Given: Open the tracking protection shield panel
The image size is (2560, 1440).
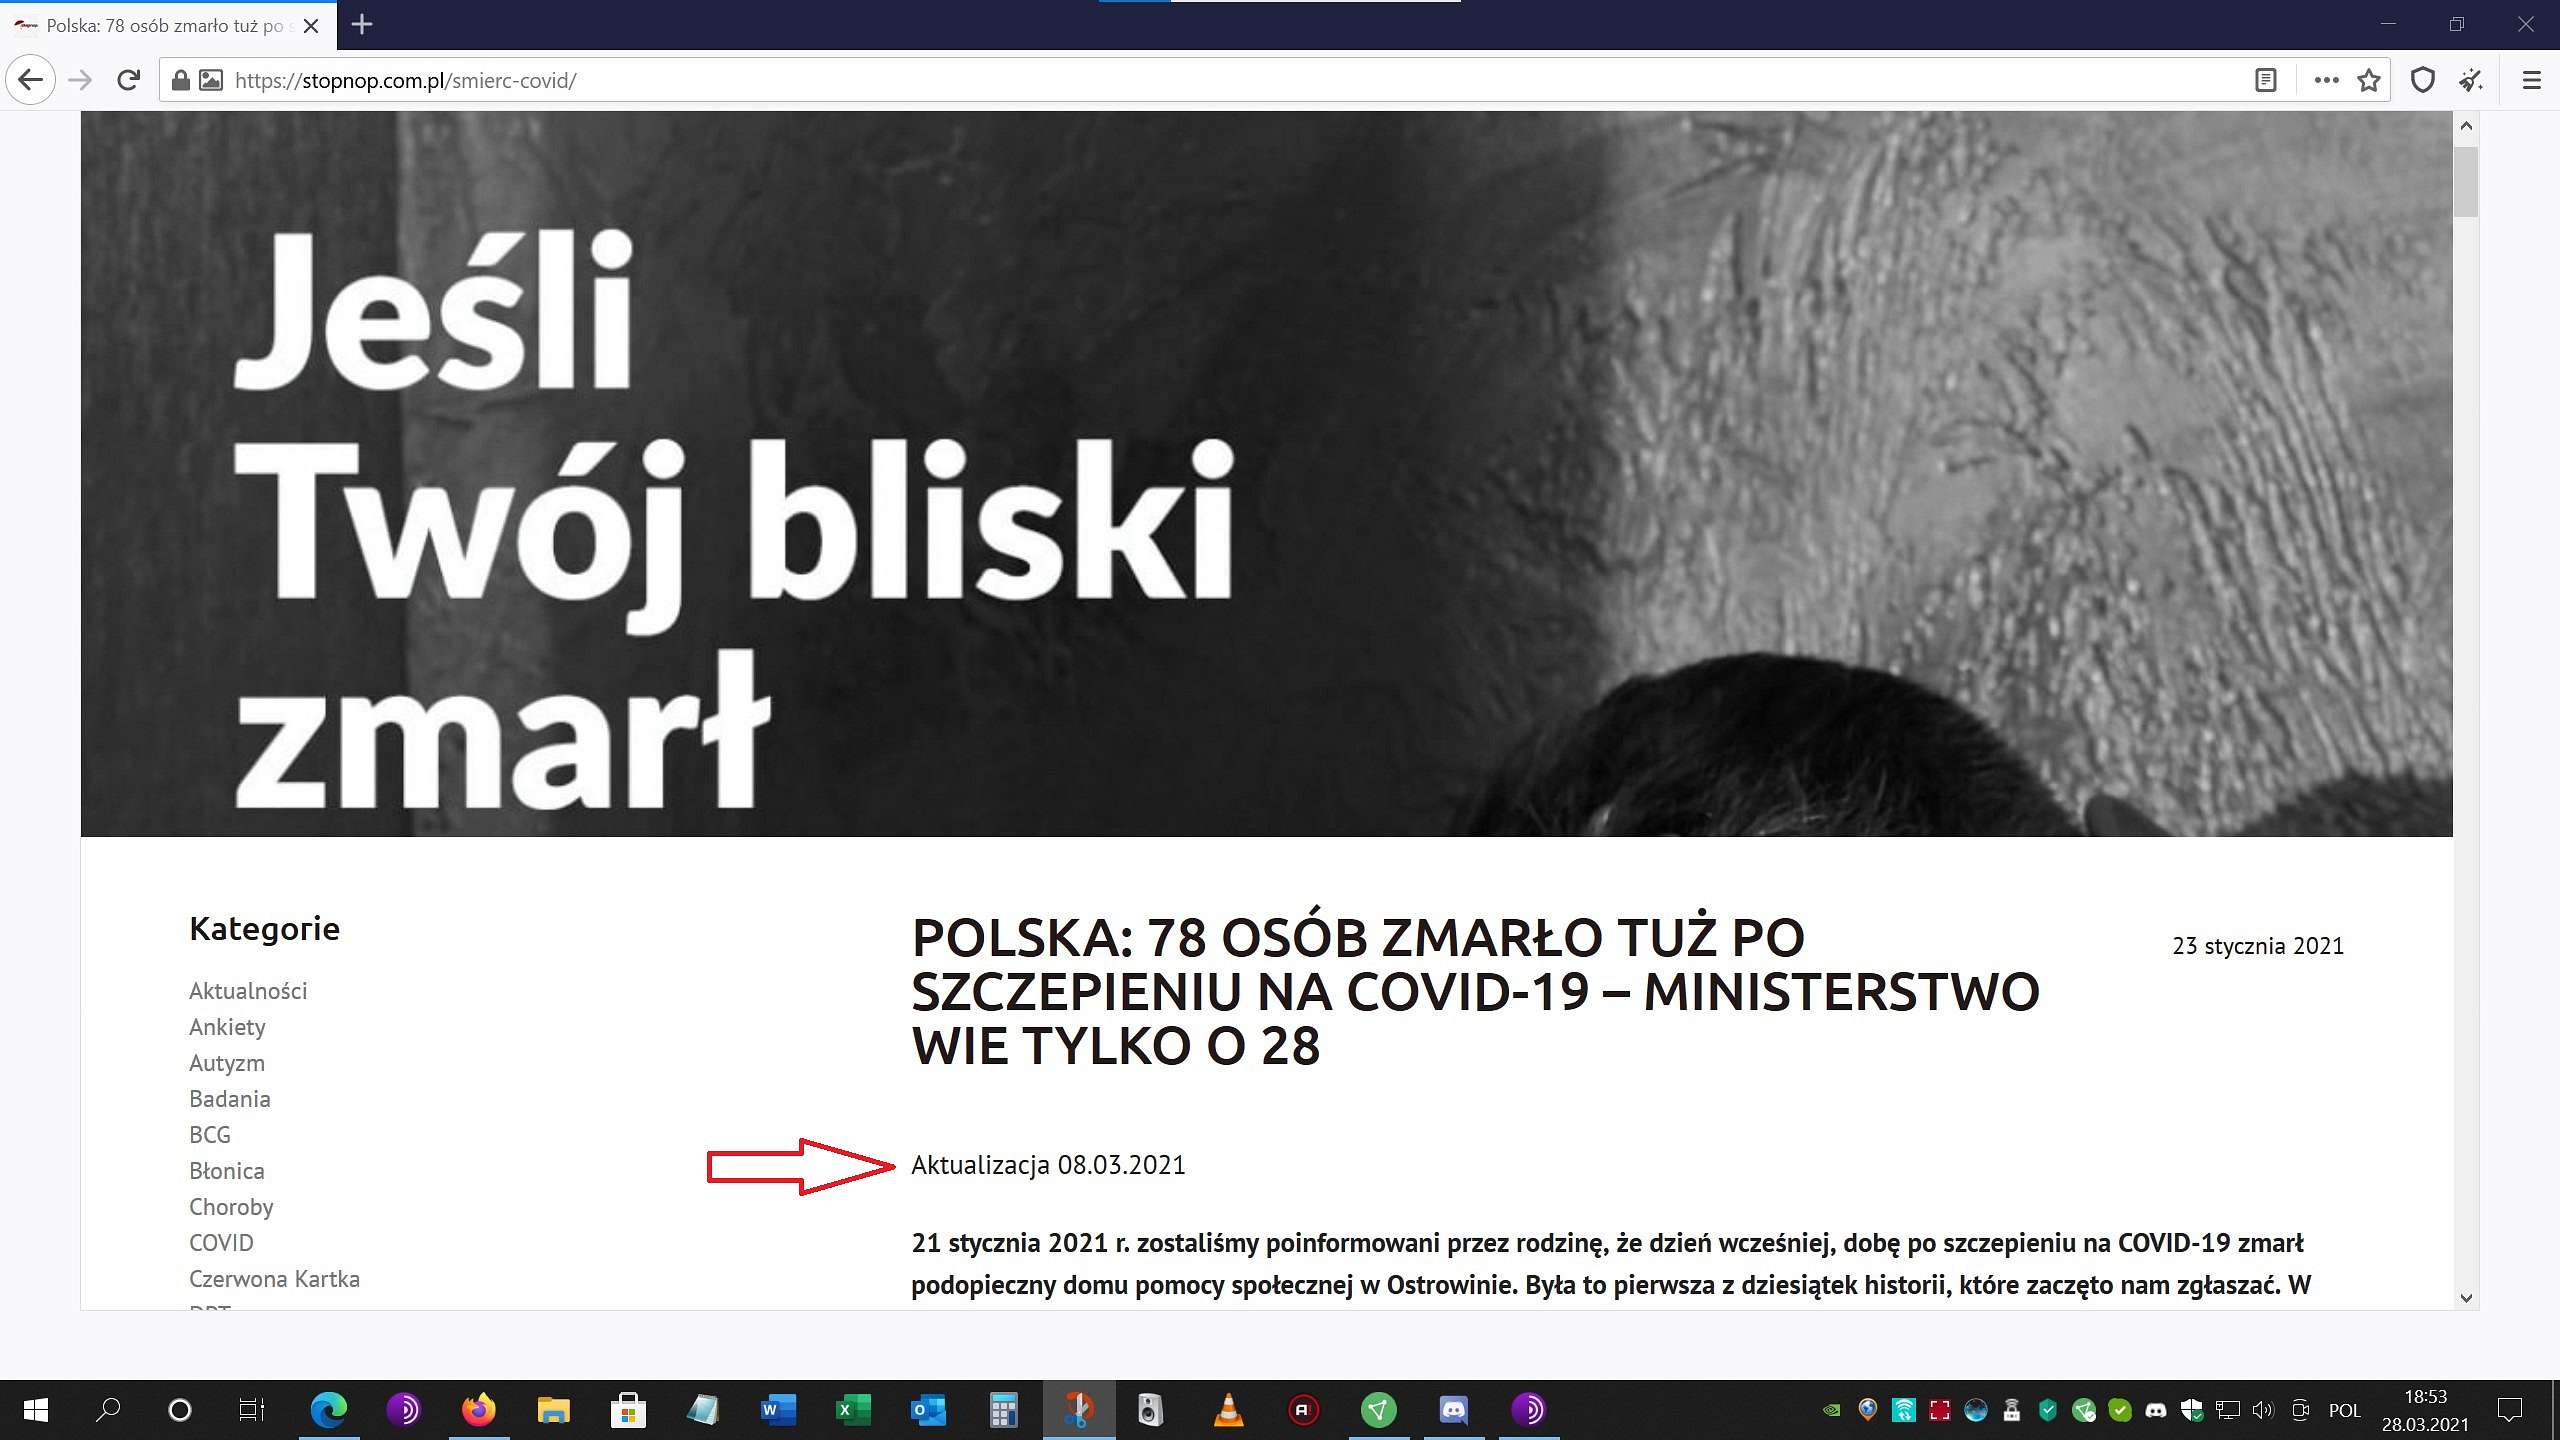Looking at the screenshot, I should tap(2422, 80).
